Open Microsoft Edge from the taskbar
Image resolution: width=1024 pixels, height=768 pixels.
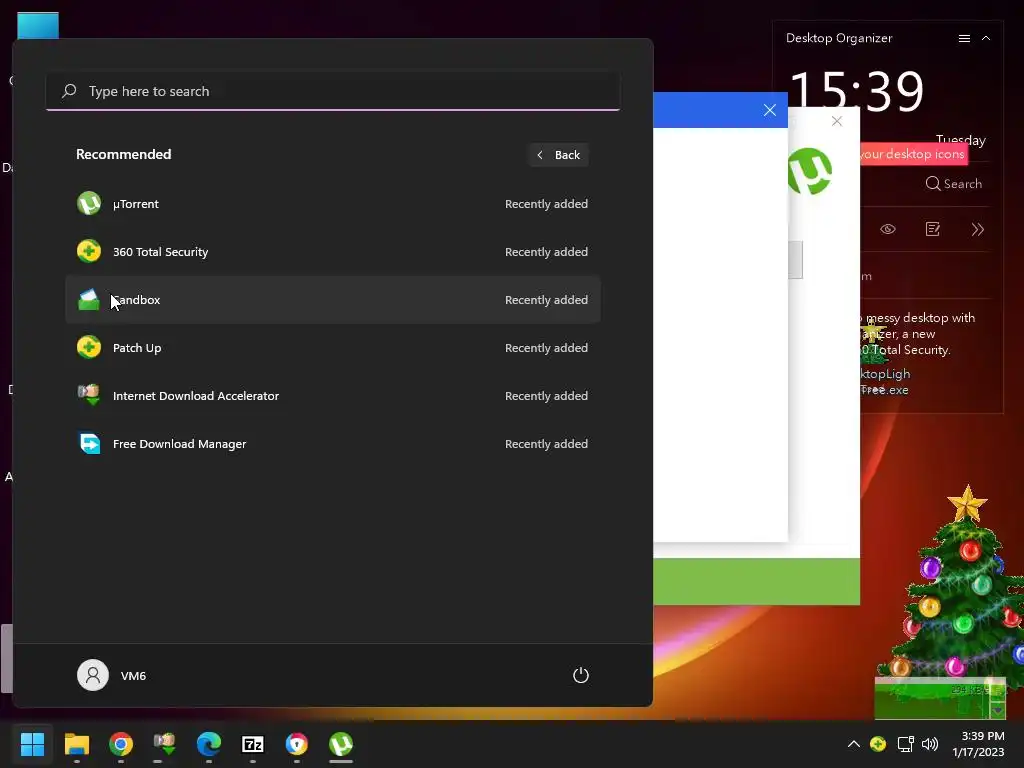tap(209, 744)
